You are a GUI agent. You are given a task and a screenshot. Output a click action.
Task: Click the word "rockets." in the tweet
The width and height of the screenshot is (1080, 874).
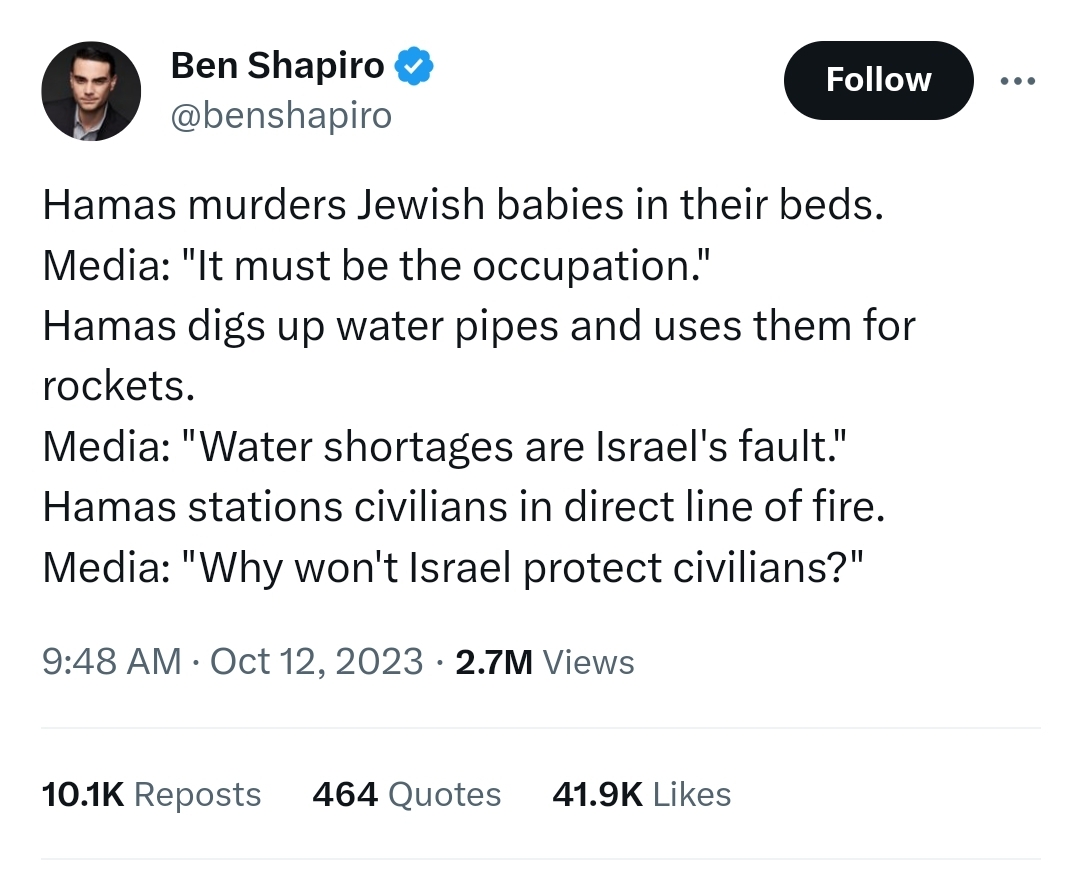(117, 387)
